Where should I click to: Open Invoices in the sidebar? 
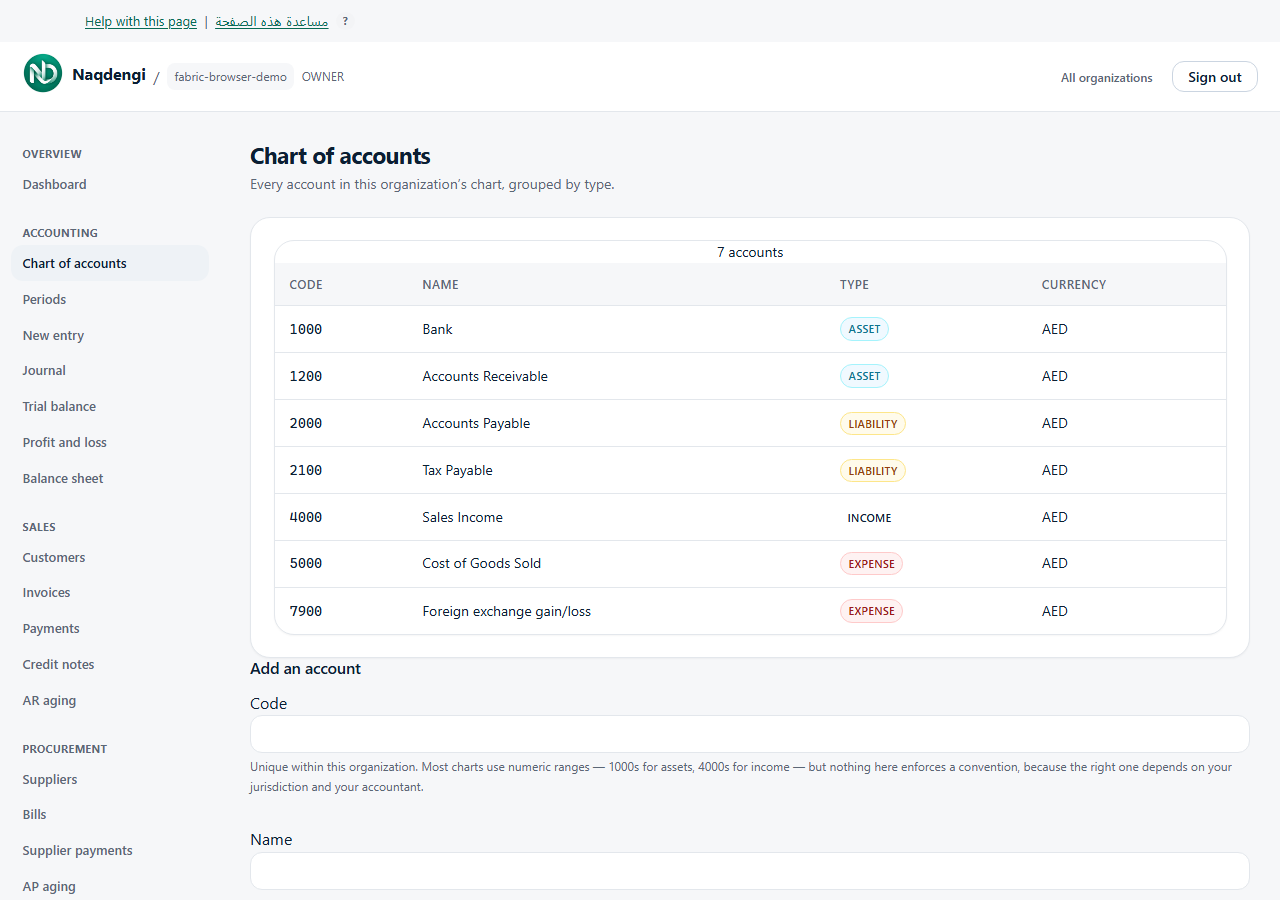pyautogui.click(x=47, y=592)
